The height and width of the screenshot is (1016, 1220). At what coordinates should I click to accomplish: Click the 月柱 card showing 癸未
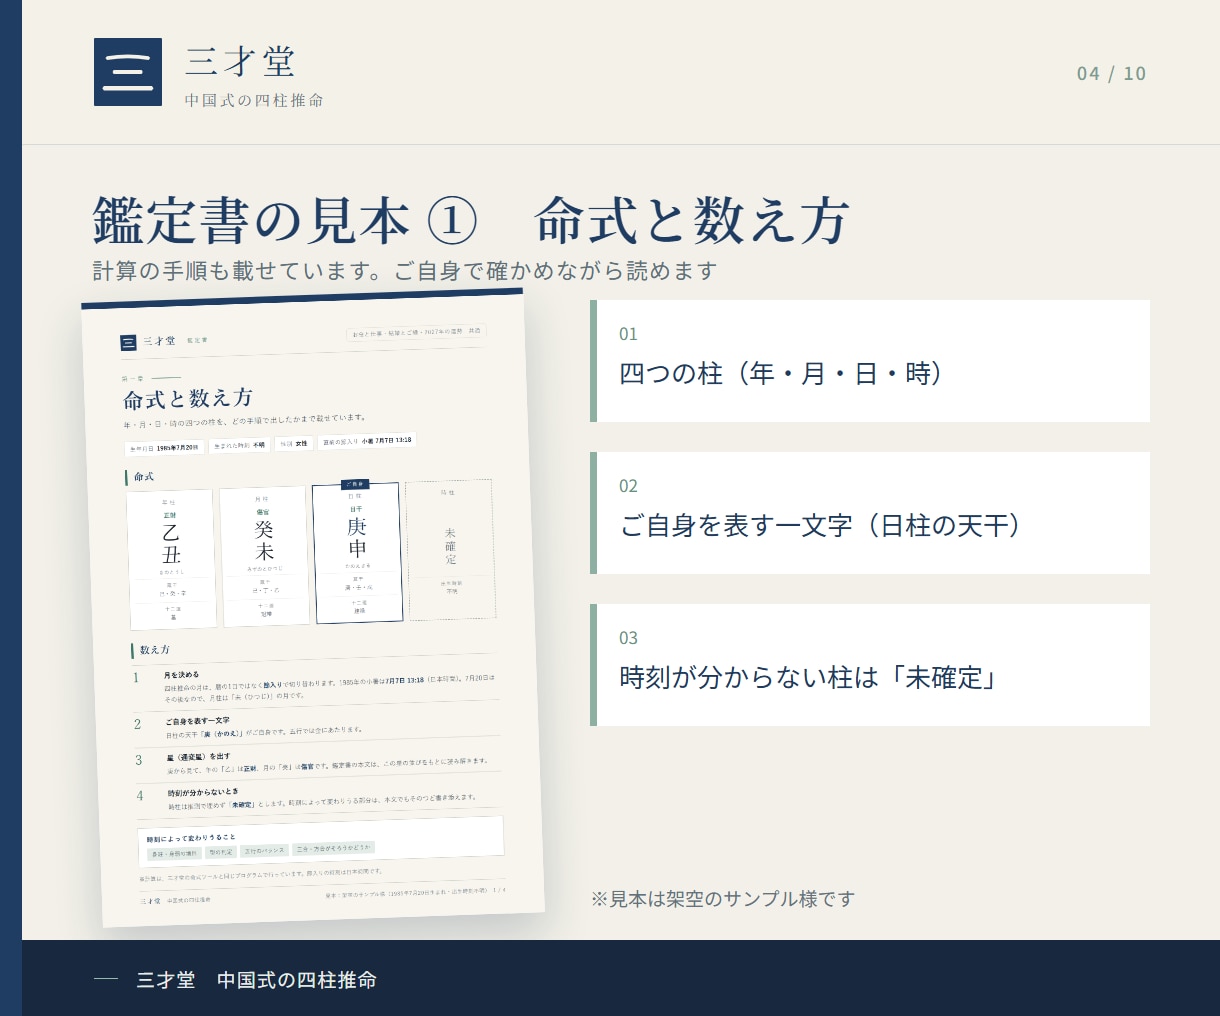click(x=264, y=556)
